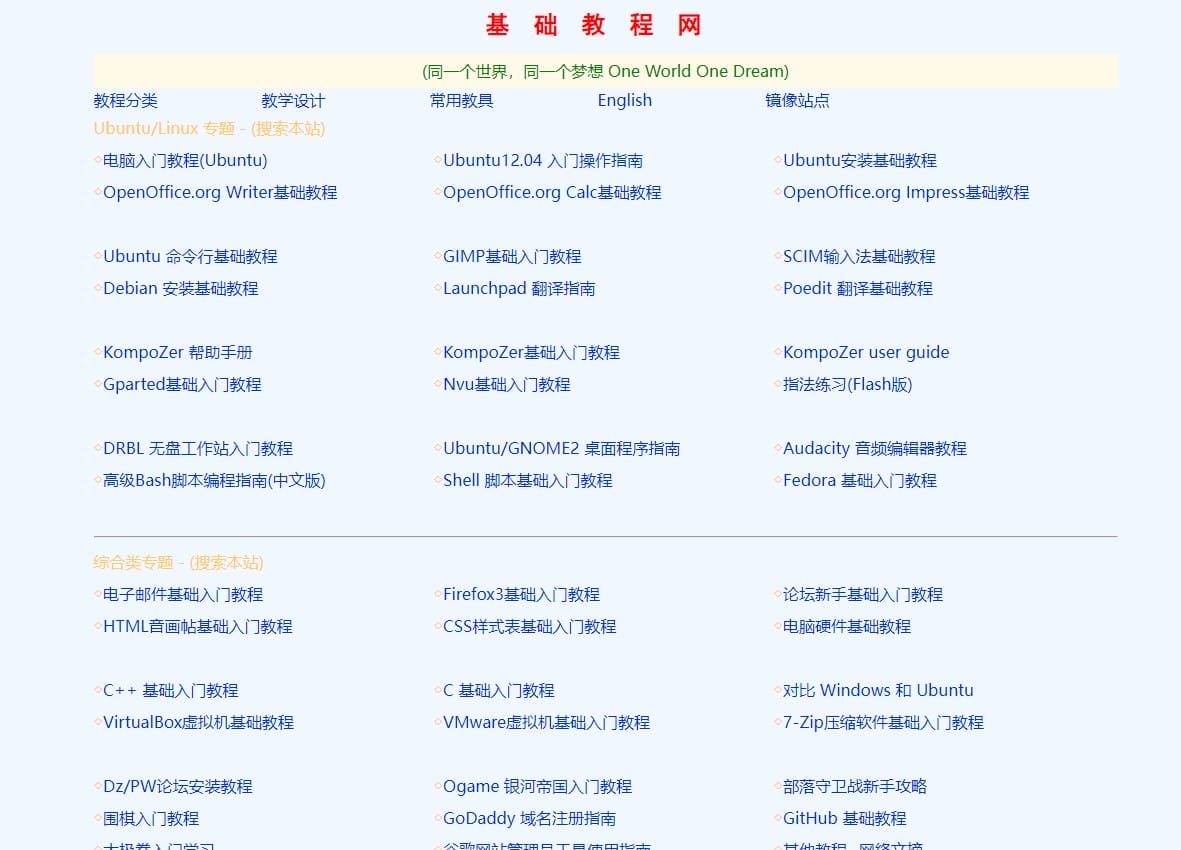Open HTML音画帖基础入门教程
The image size is (1181, 850).
point(198,626)
